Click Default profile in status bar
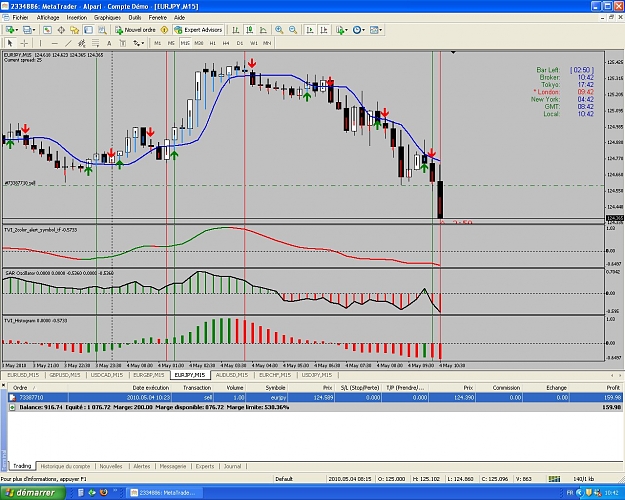 pos(284,479)
